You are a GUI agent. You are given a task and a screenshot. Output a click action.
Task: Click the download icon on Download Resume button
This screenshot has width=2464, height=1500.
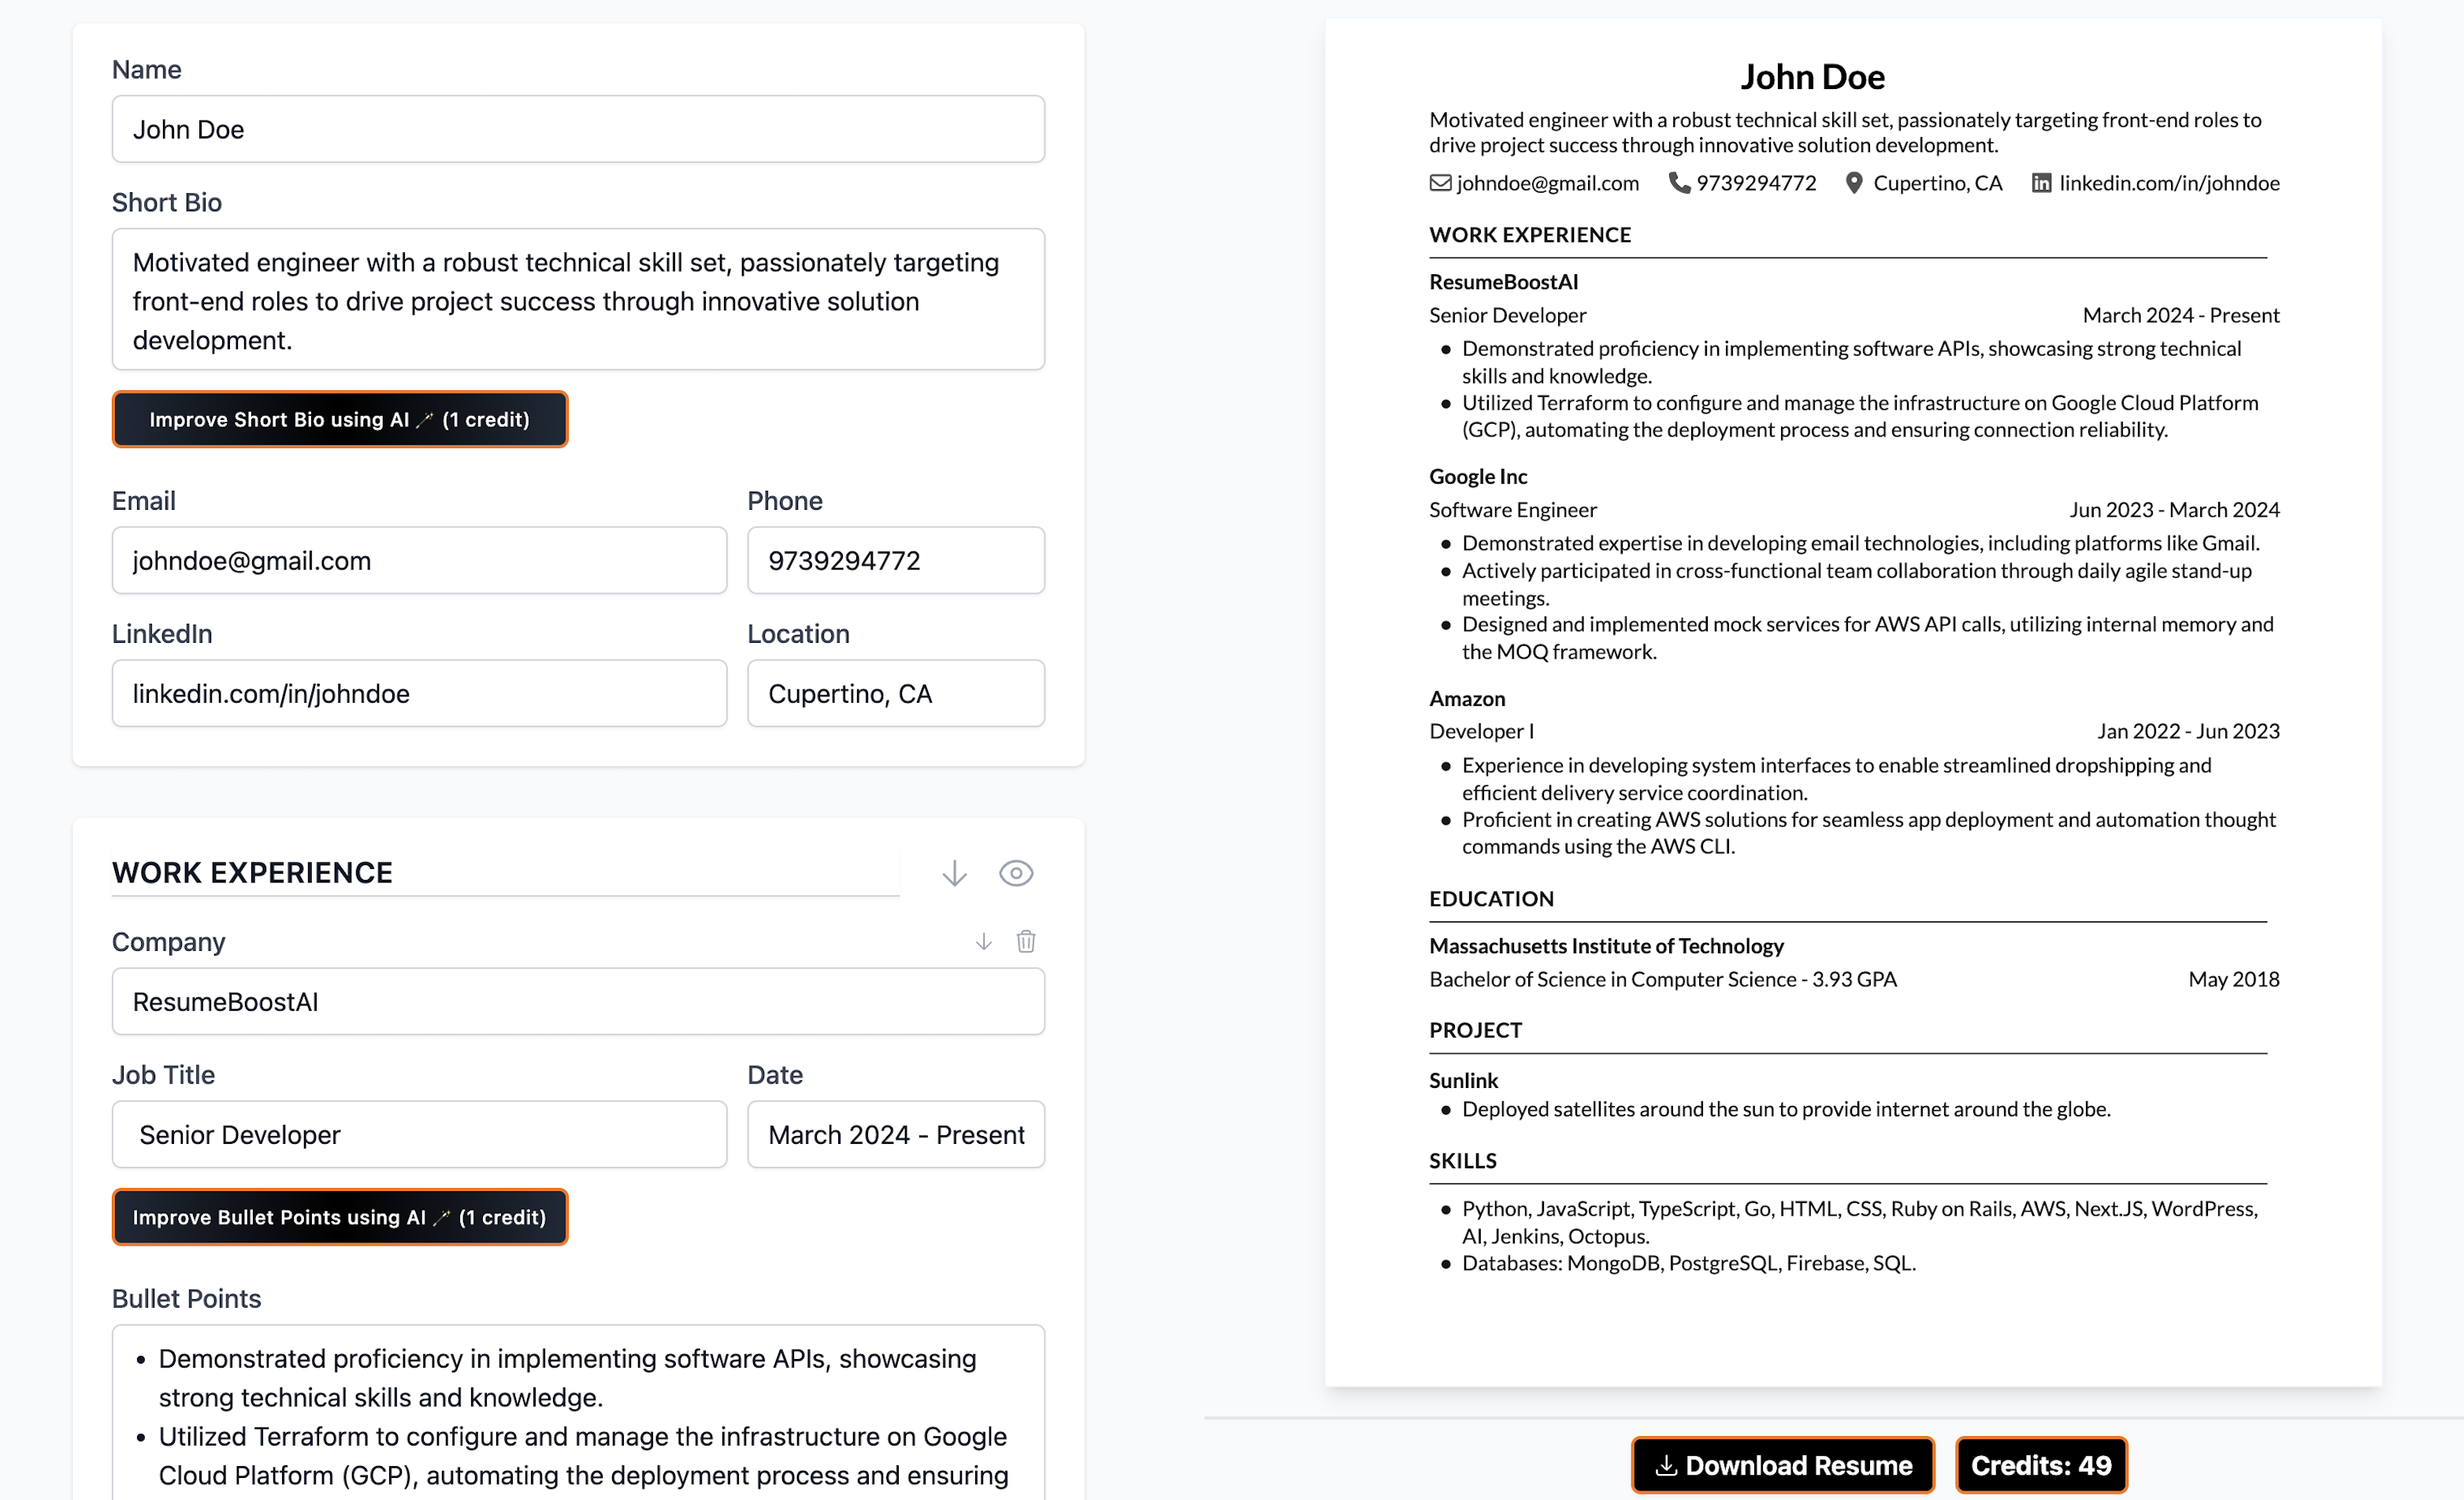pos(1666,1465)
